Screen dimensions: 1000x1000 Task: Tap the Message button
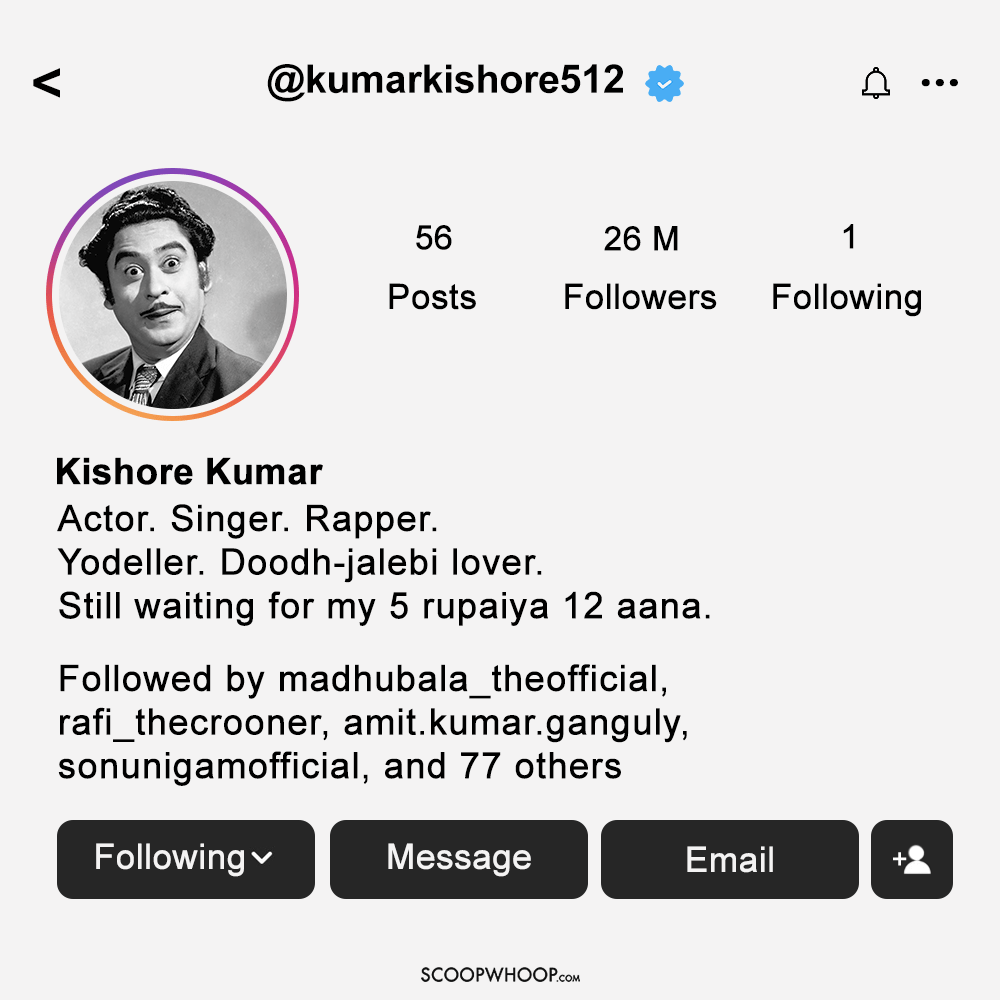[x=459, y=859]
